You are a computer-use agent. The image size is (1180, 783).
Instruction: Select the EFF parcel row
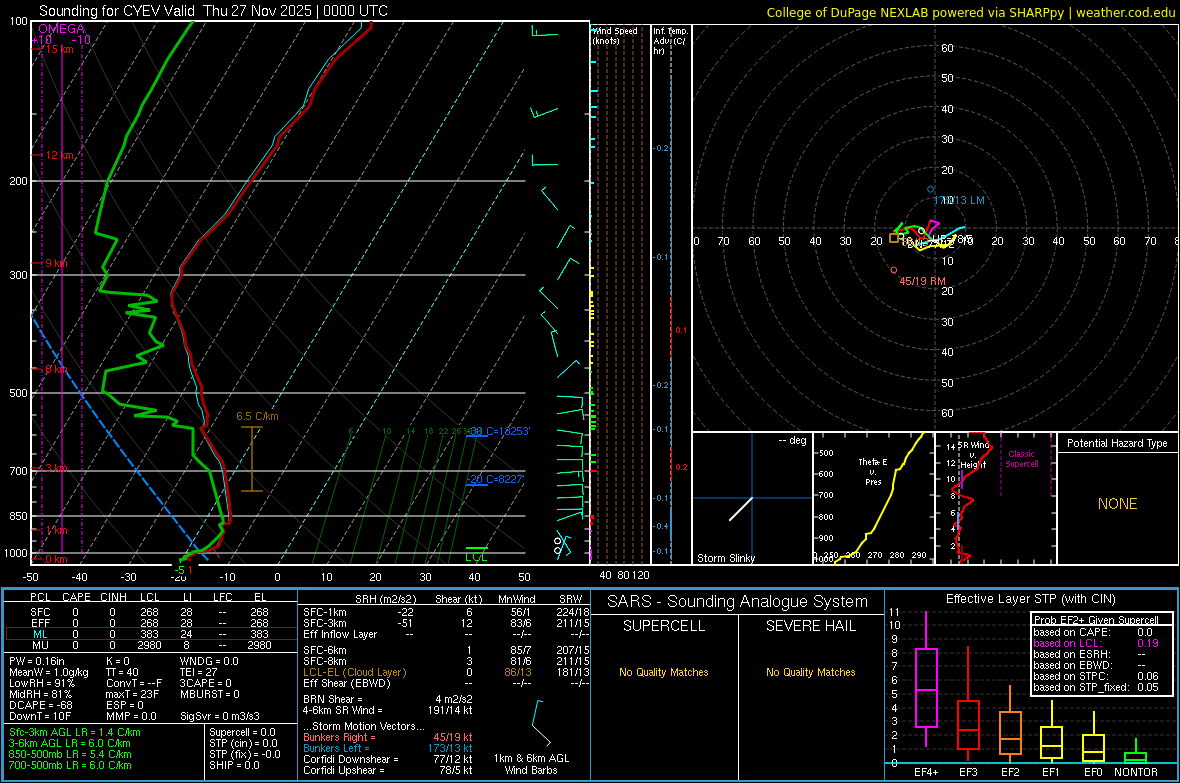149,623
